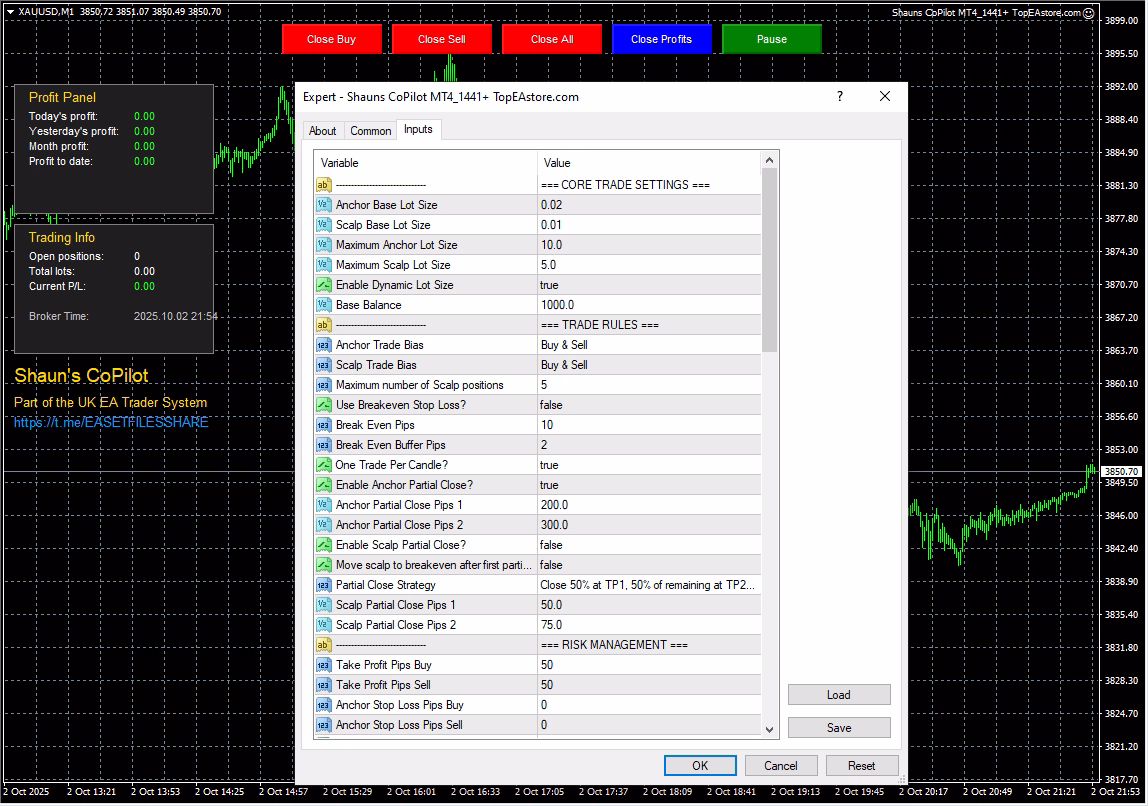Select the Inputs tab
The image size is (1148, 806).
[418, 130]
